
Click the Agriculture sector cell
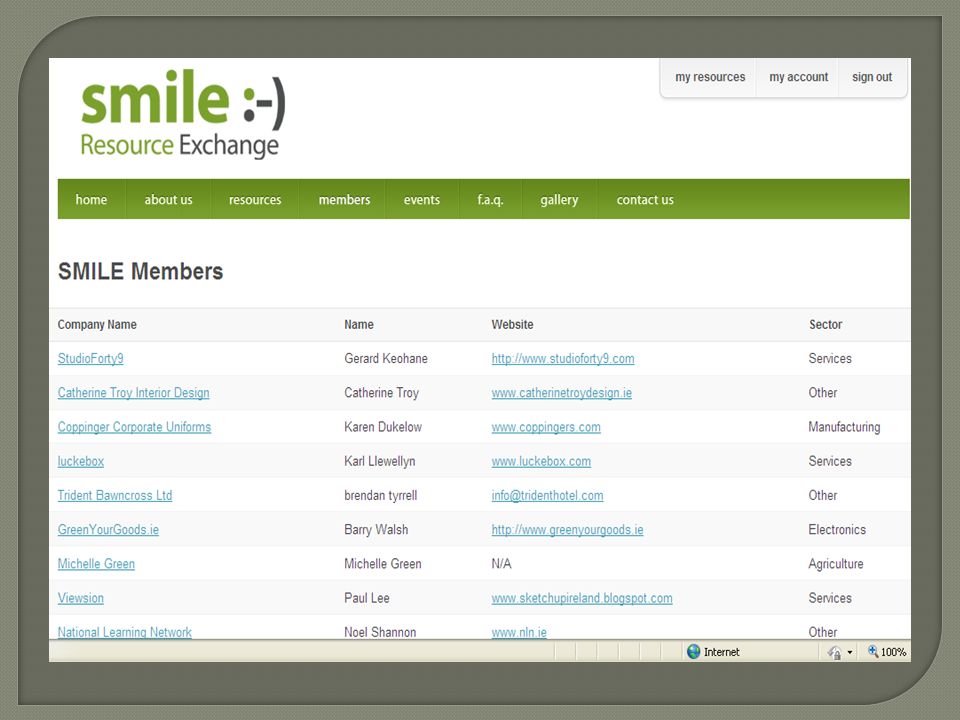coord(836,564)
